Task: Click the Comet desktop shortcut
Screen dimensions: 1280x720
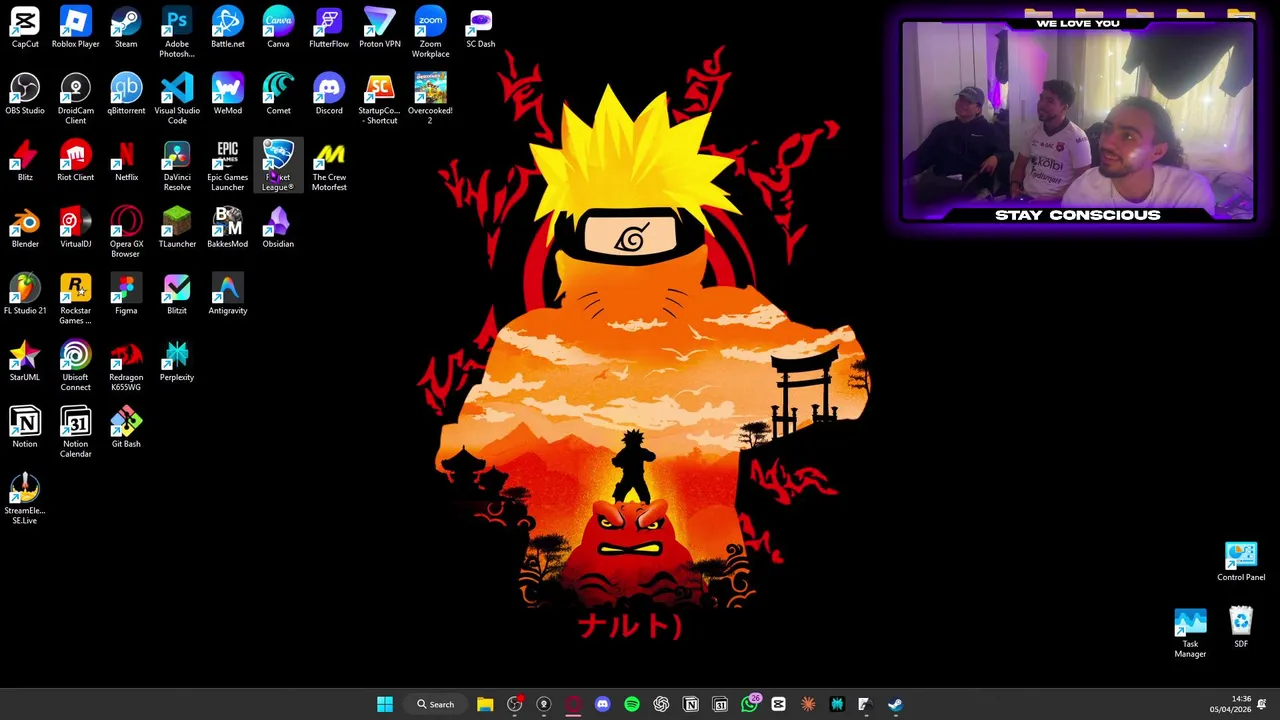Action: pyautogui.click(x=278, y=95)
